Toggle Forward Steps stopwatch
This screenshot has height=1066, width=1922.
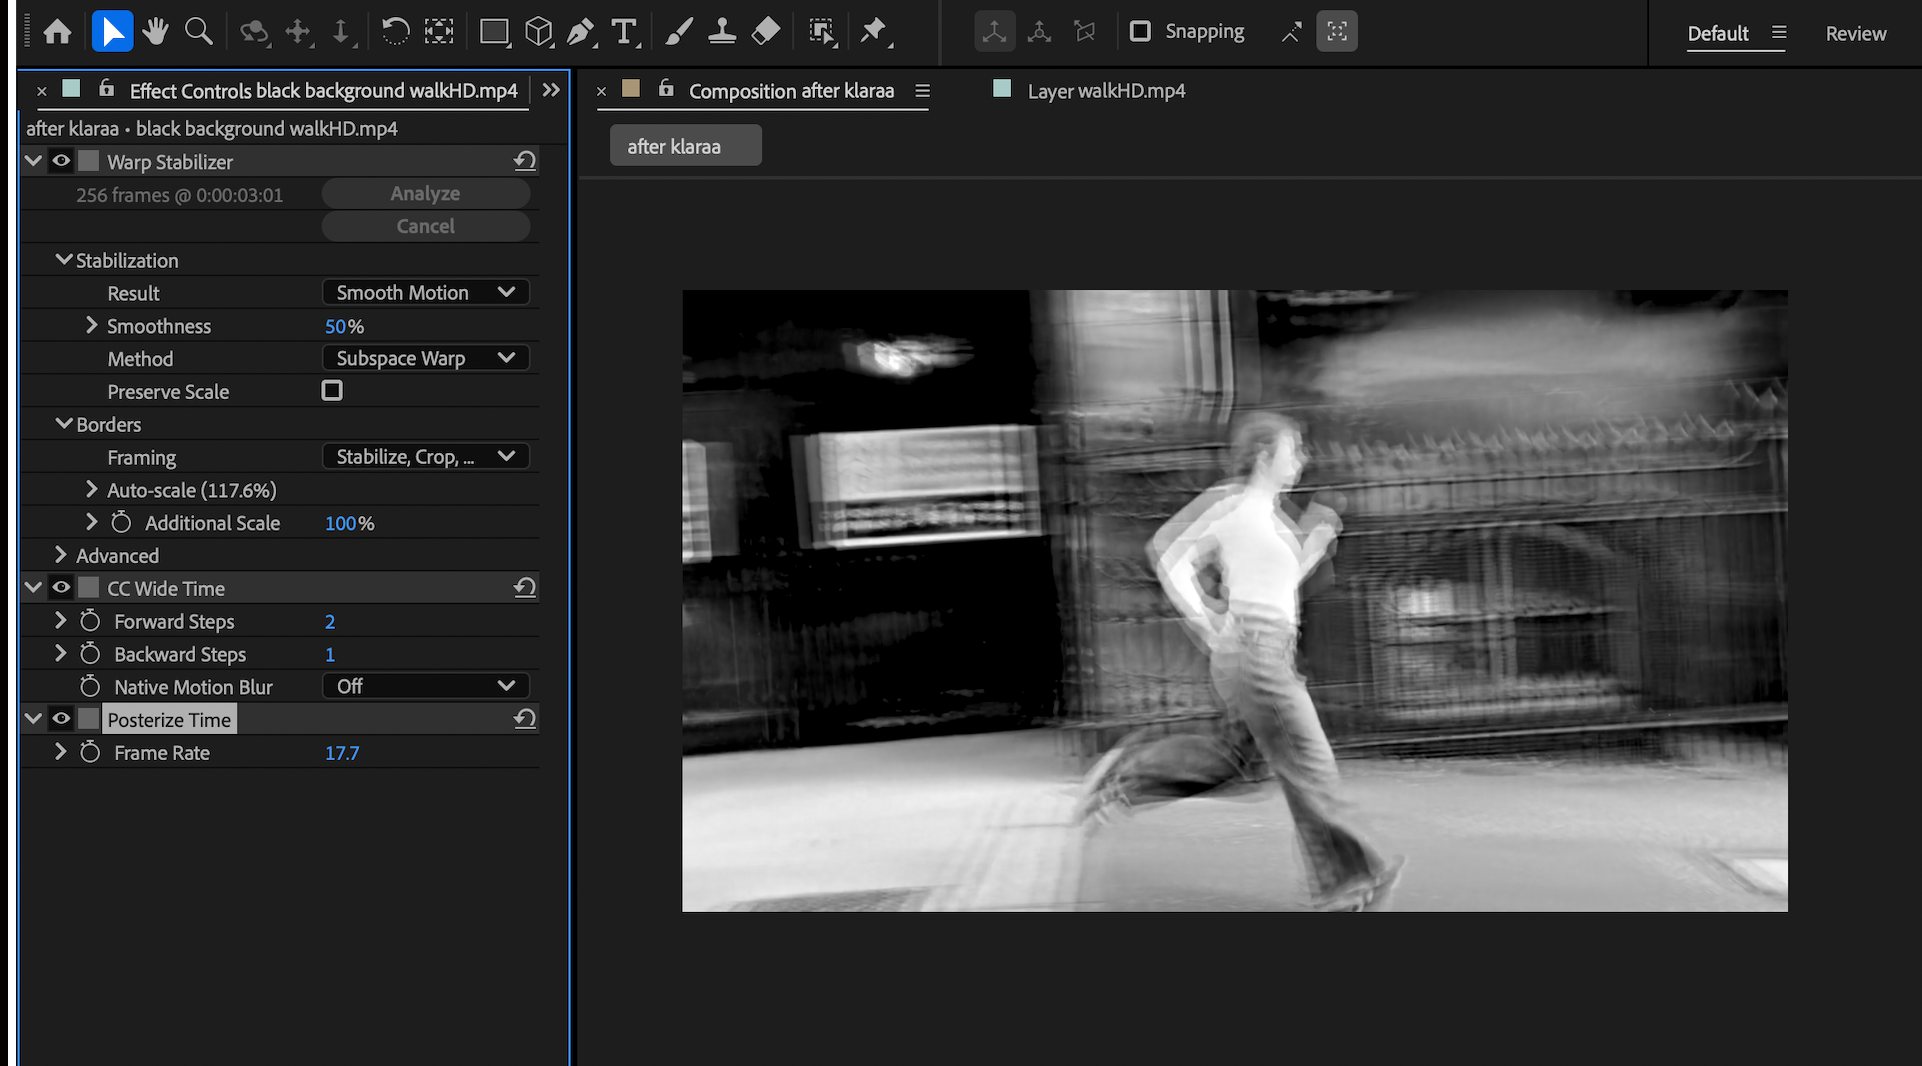90,621
